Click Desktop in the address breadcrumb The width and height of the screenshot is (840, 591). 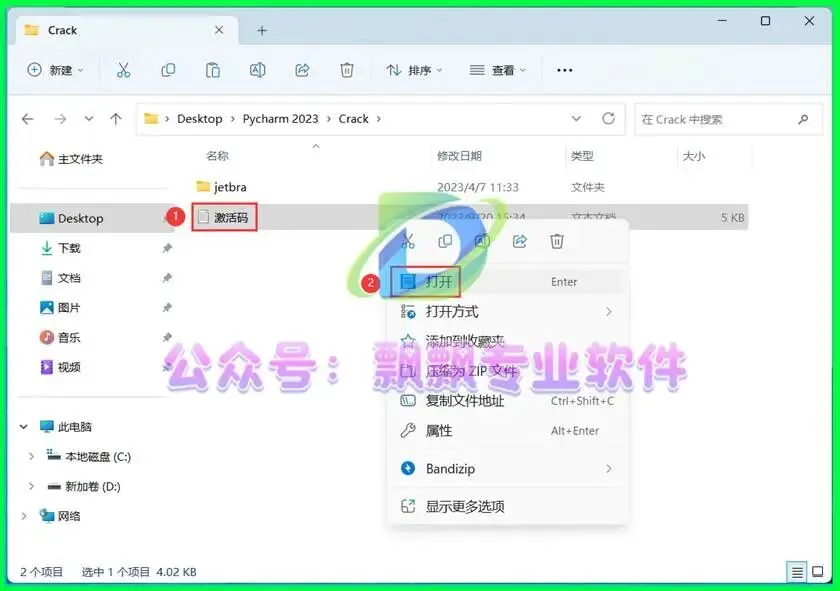(199, 118)
